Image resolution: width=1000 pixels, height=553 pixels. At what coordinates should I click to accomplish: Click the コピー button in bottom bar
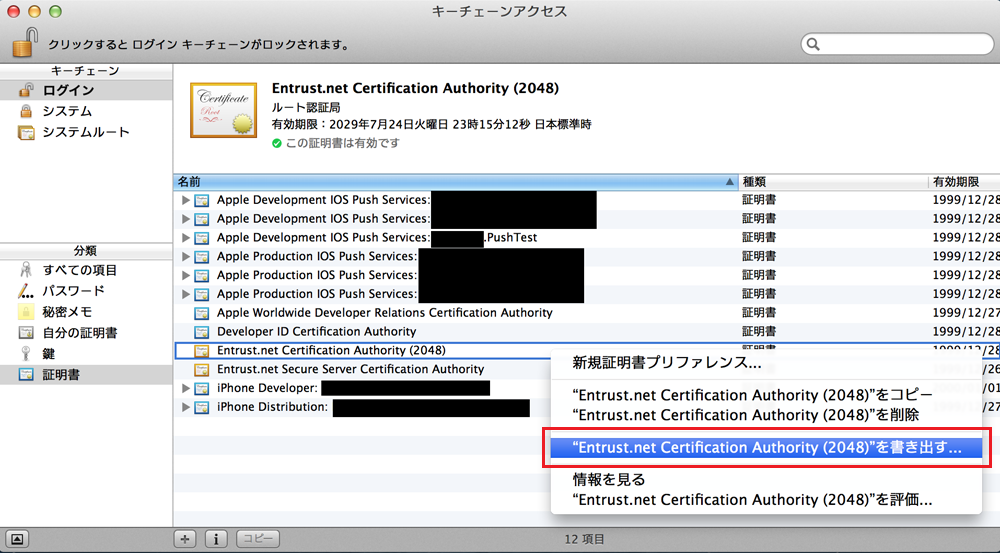pos(258,539)
